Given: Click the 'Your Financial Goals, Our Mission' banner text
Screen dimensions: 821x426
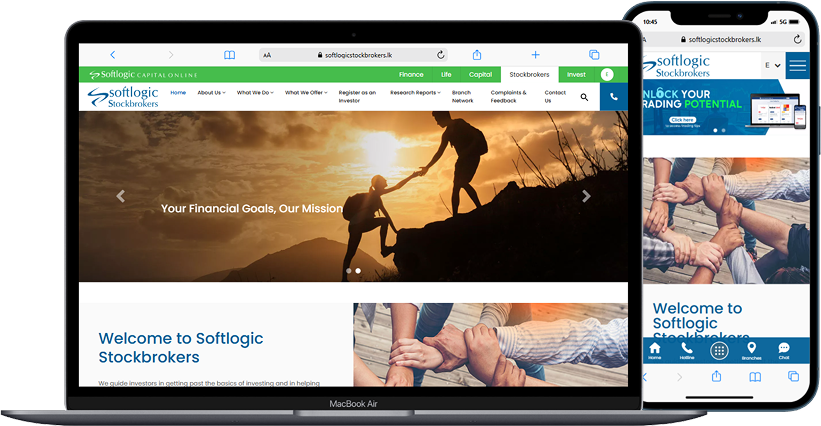Looking at the screenshot, I should (x=252, y=208).
